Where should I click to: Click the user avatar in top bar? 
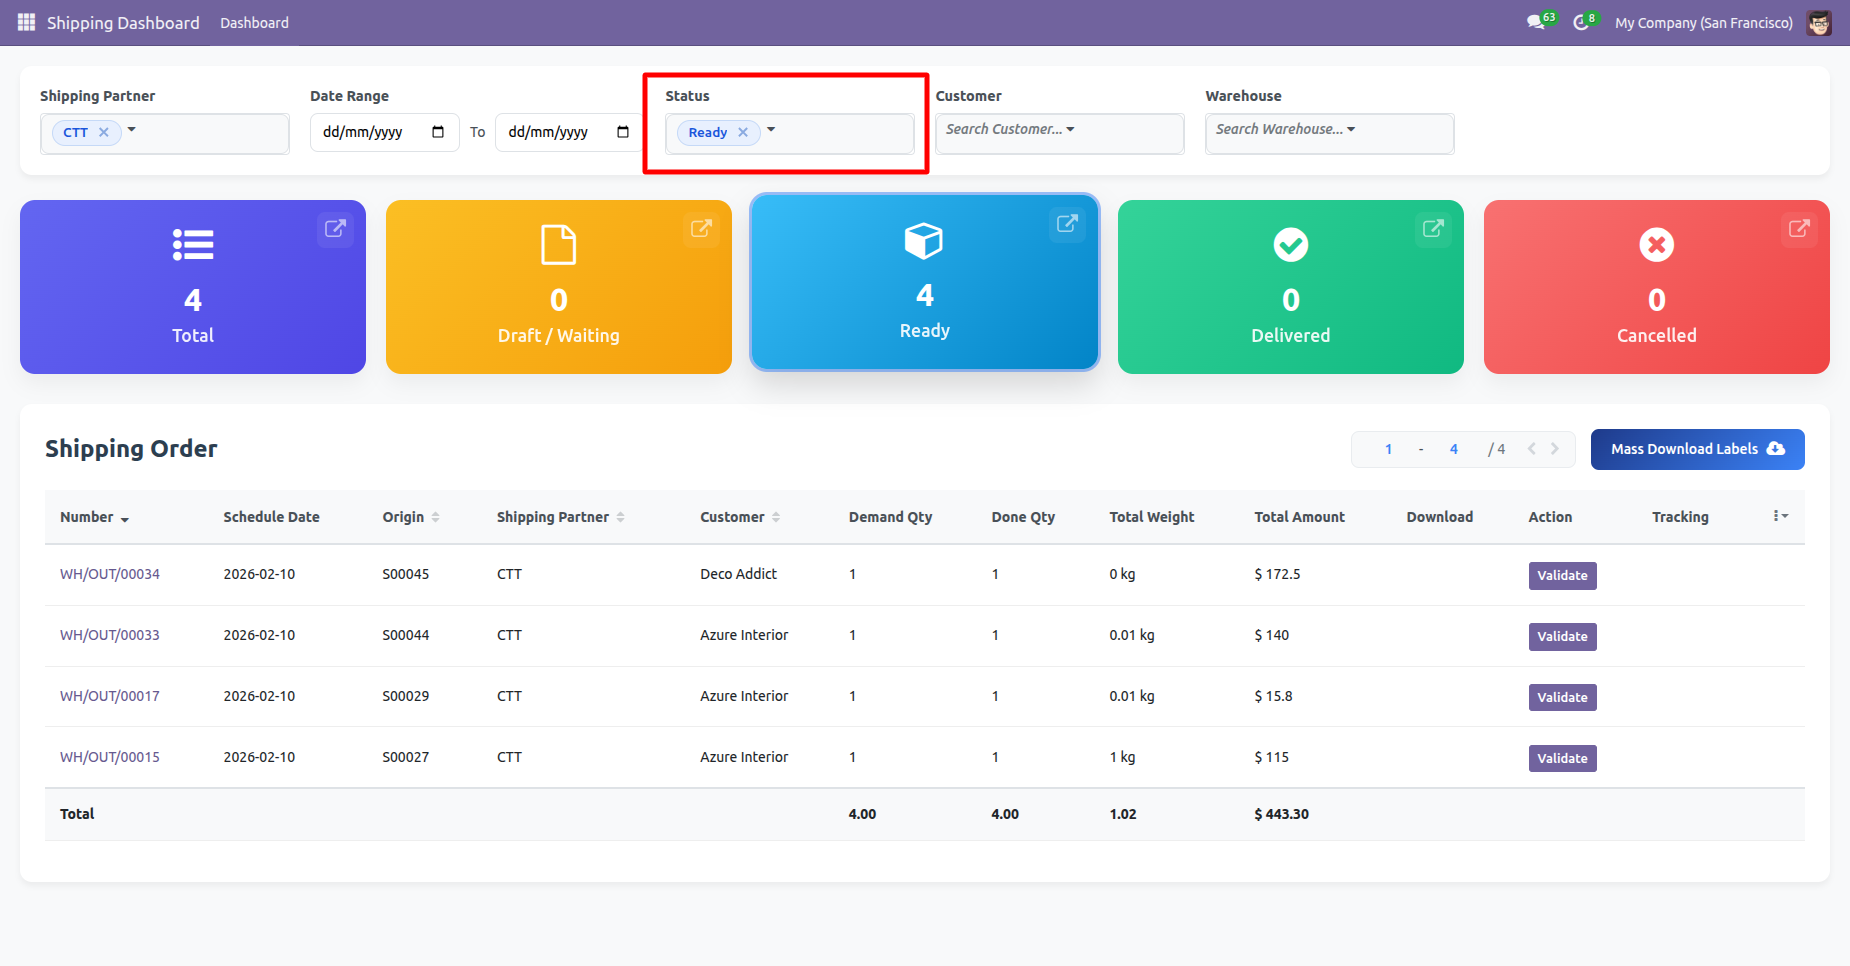point(1819,23)
